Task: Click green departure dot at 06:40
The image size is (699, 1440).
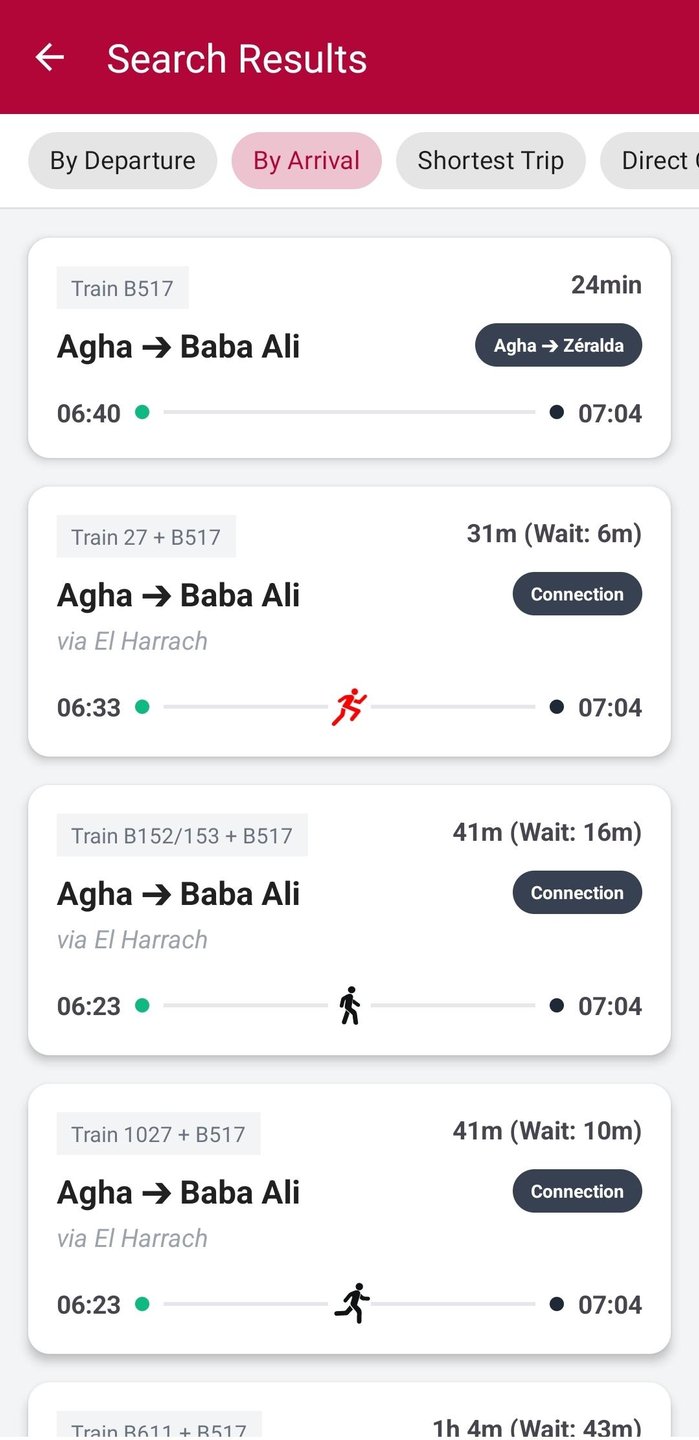Action: point(142,412)
